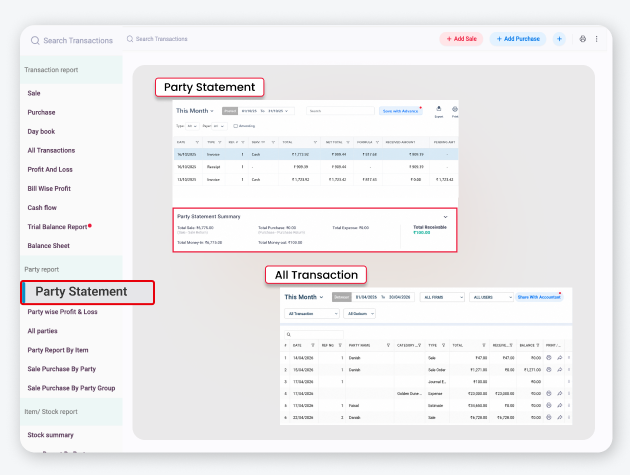This screenshot has height=475, width=630.
Task: Tick the checkbox in Party Statement filter row
Action: tap(235, 126)
